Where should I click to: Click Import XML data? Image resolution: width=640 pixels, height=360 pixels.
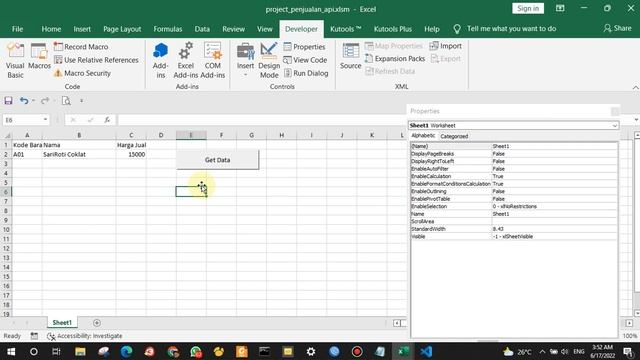[x=446, y=46]
